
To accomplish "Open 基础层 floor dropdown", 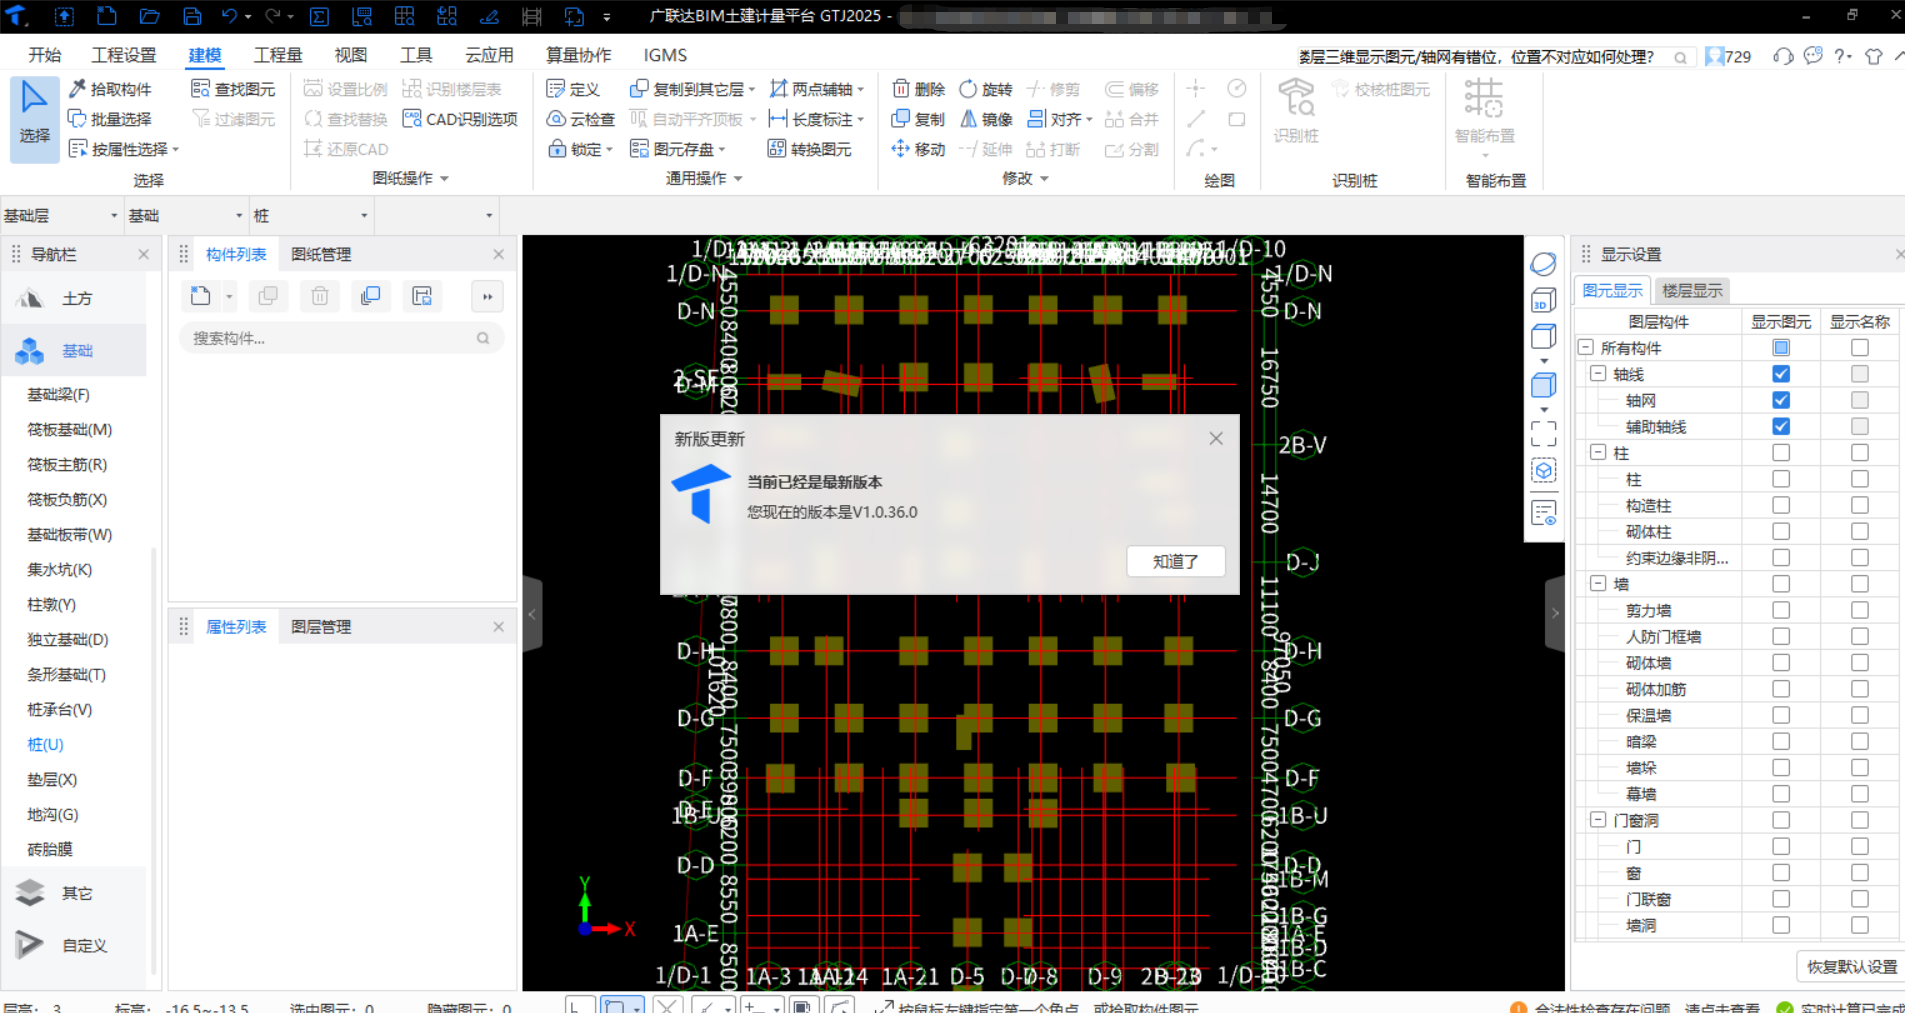I will pos(61,215).
